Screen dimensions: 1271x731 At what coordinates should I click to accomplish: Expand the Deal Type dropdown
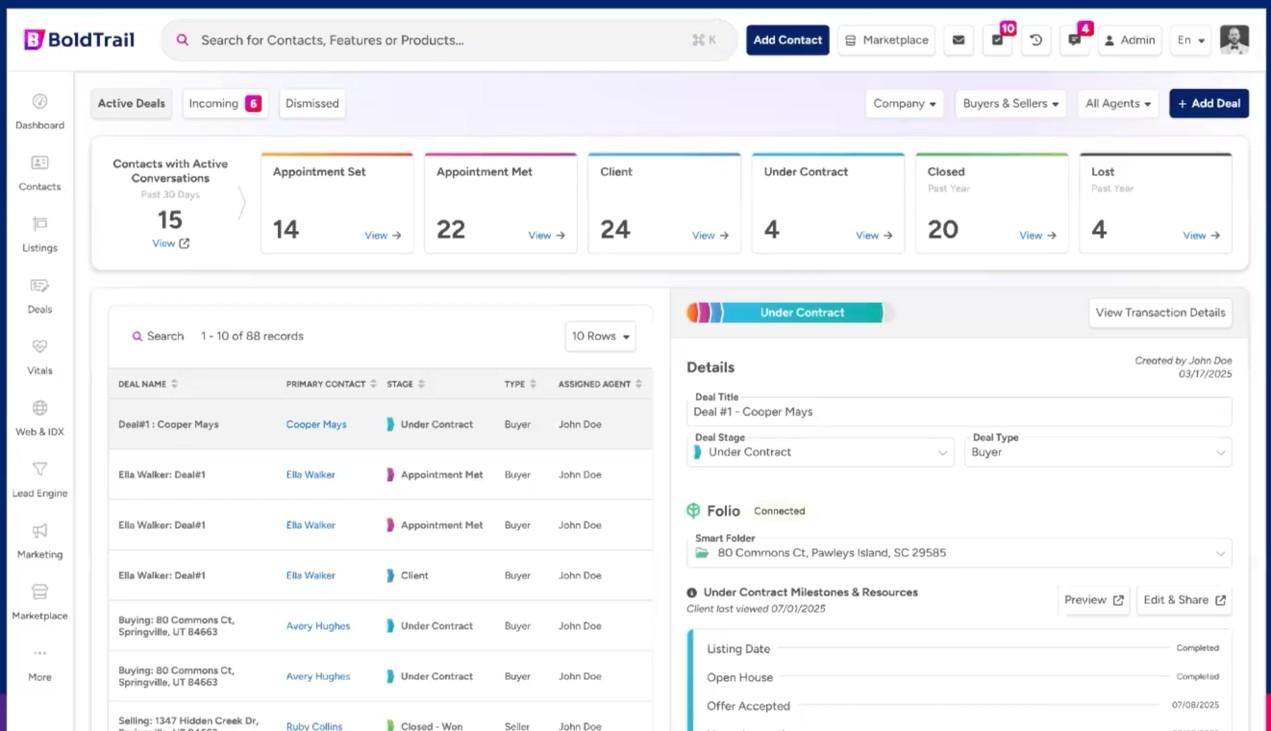click(1098, 452)
